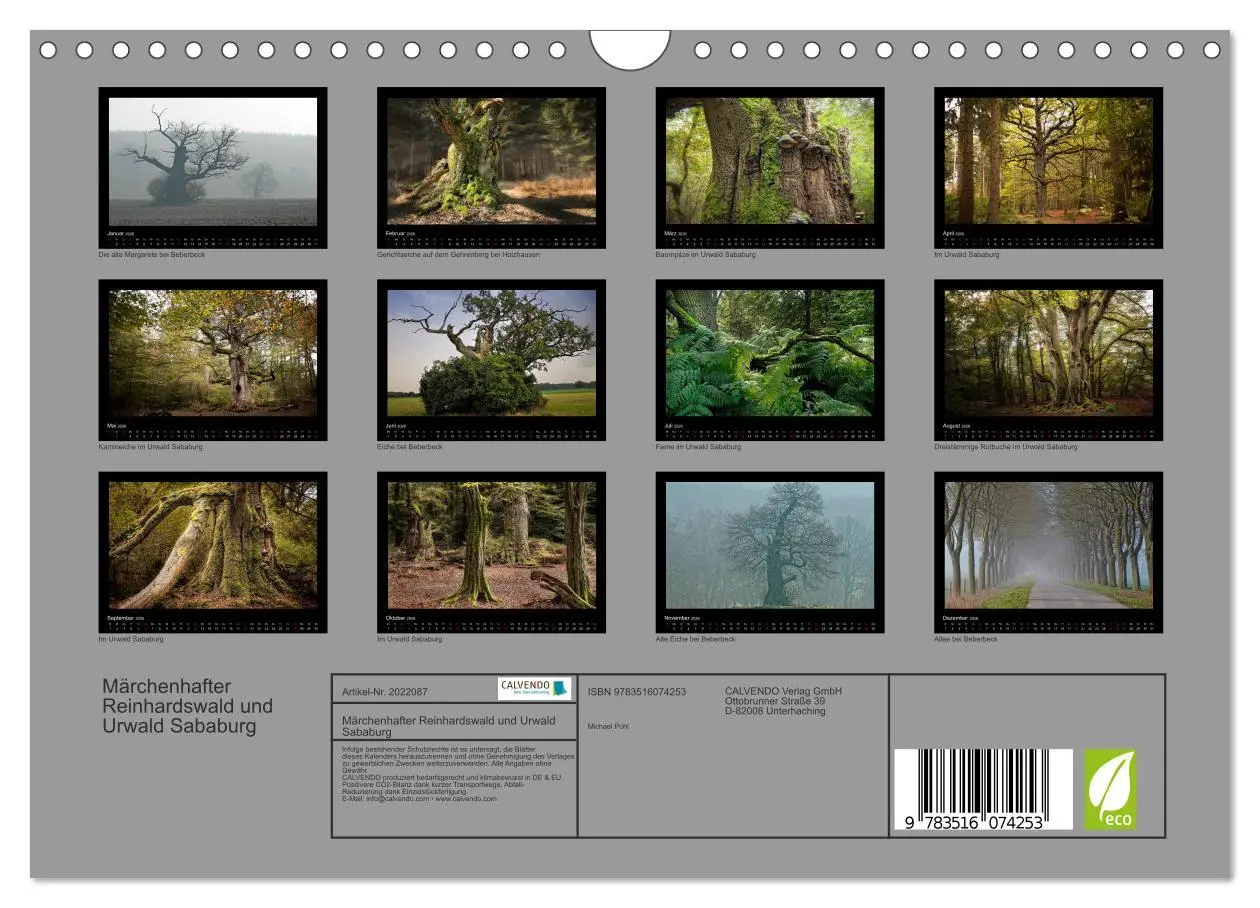Open the September mossy trunk photo
The image size is (1260, 908).
coord(213,545)
